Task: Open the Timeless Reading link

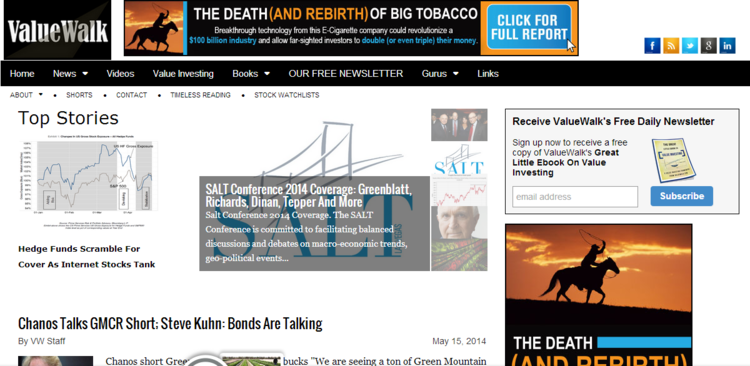Action: (x=200, y=95)
